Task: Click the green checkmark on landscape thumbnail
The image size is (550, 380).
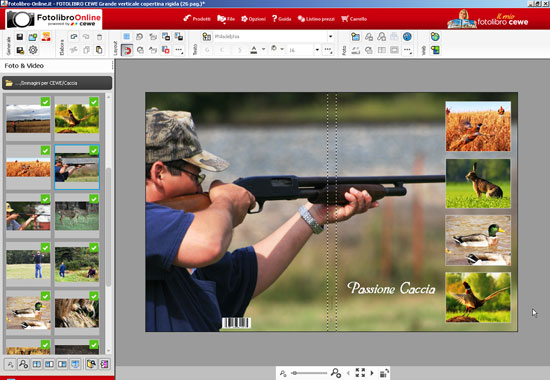Action: pos(45,102)
